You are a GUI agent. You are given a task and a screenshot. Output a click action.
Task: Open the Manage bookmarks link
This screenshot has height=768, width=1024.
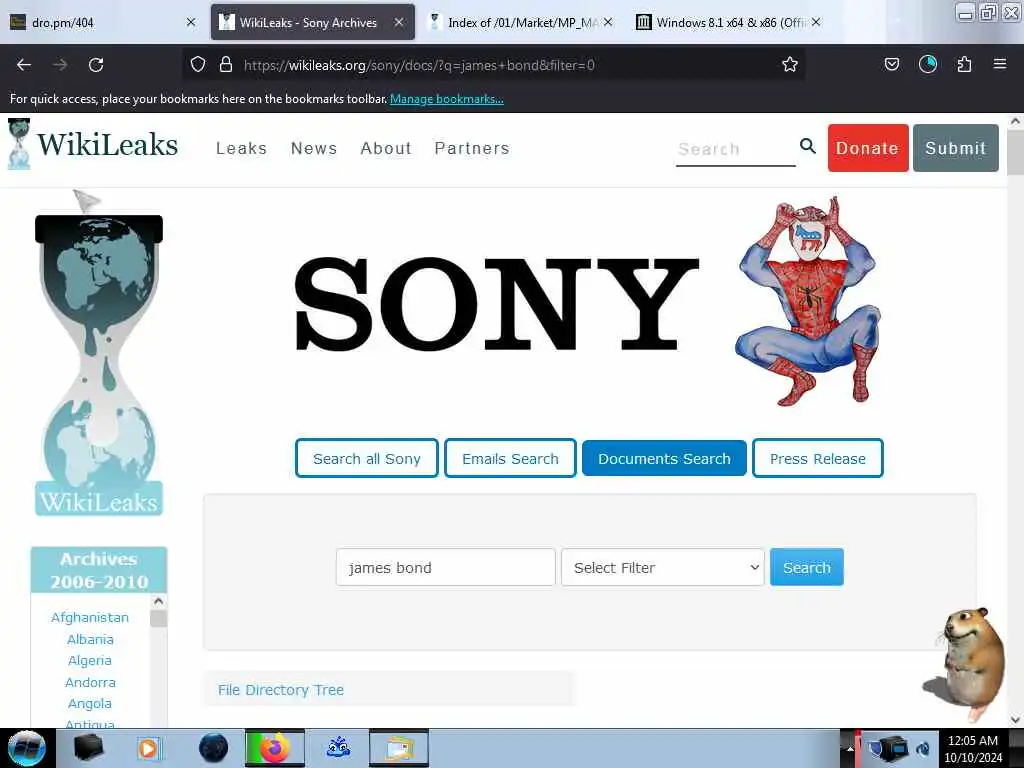tap(447, 99)
